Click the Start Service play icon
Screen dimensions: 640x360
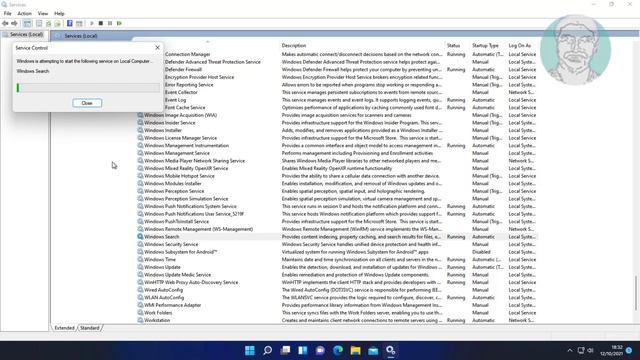click(x=92, y=23)
